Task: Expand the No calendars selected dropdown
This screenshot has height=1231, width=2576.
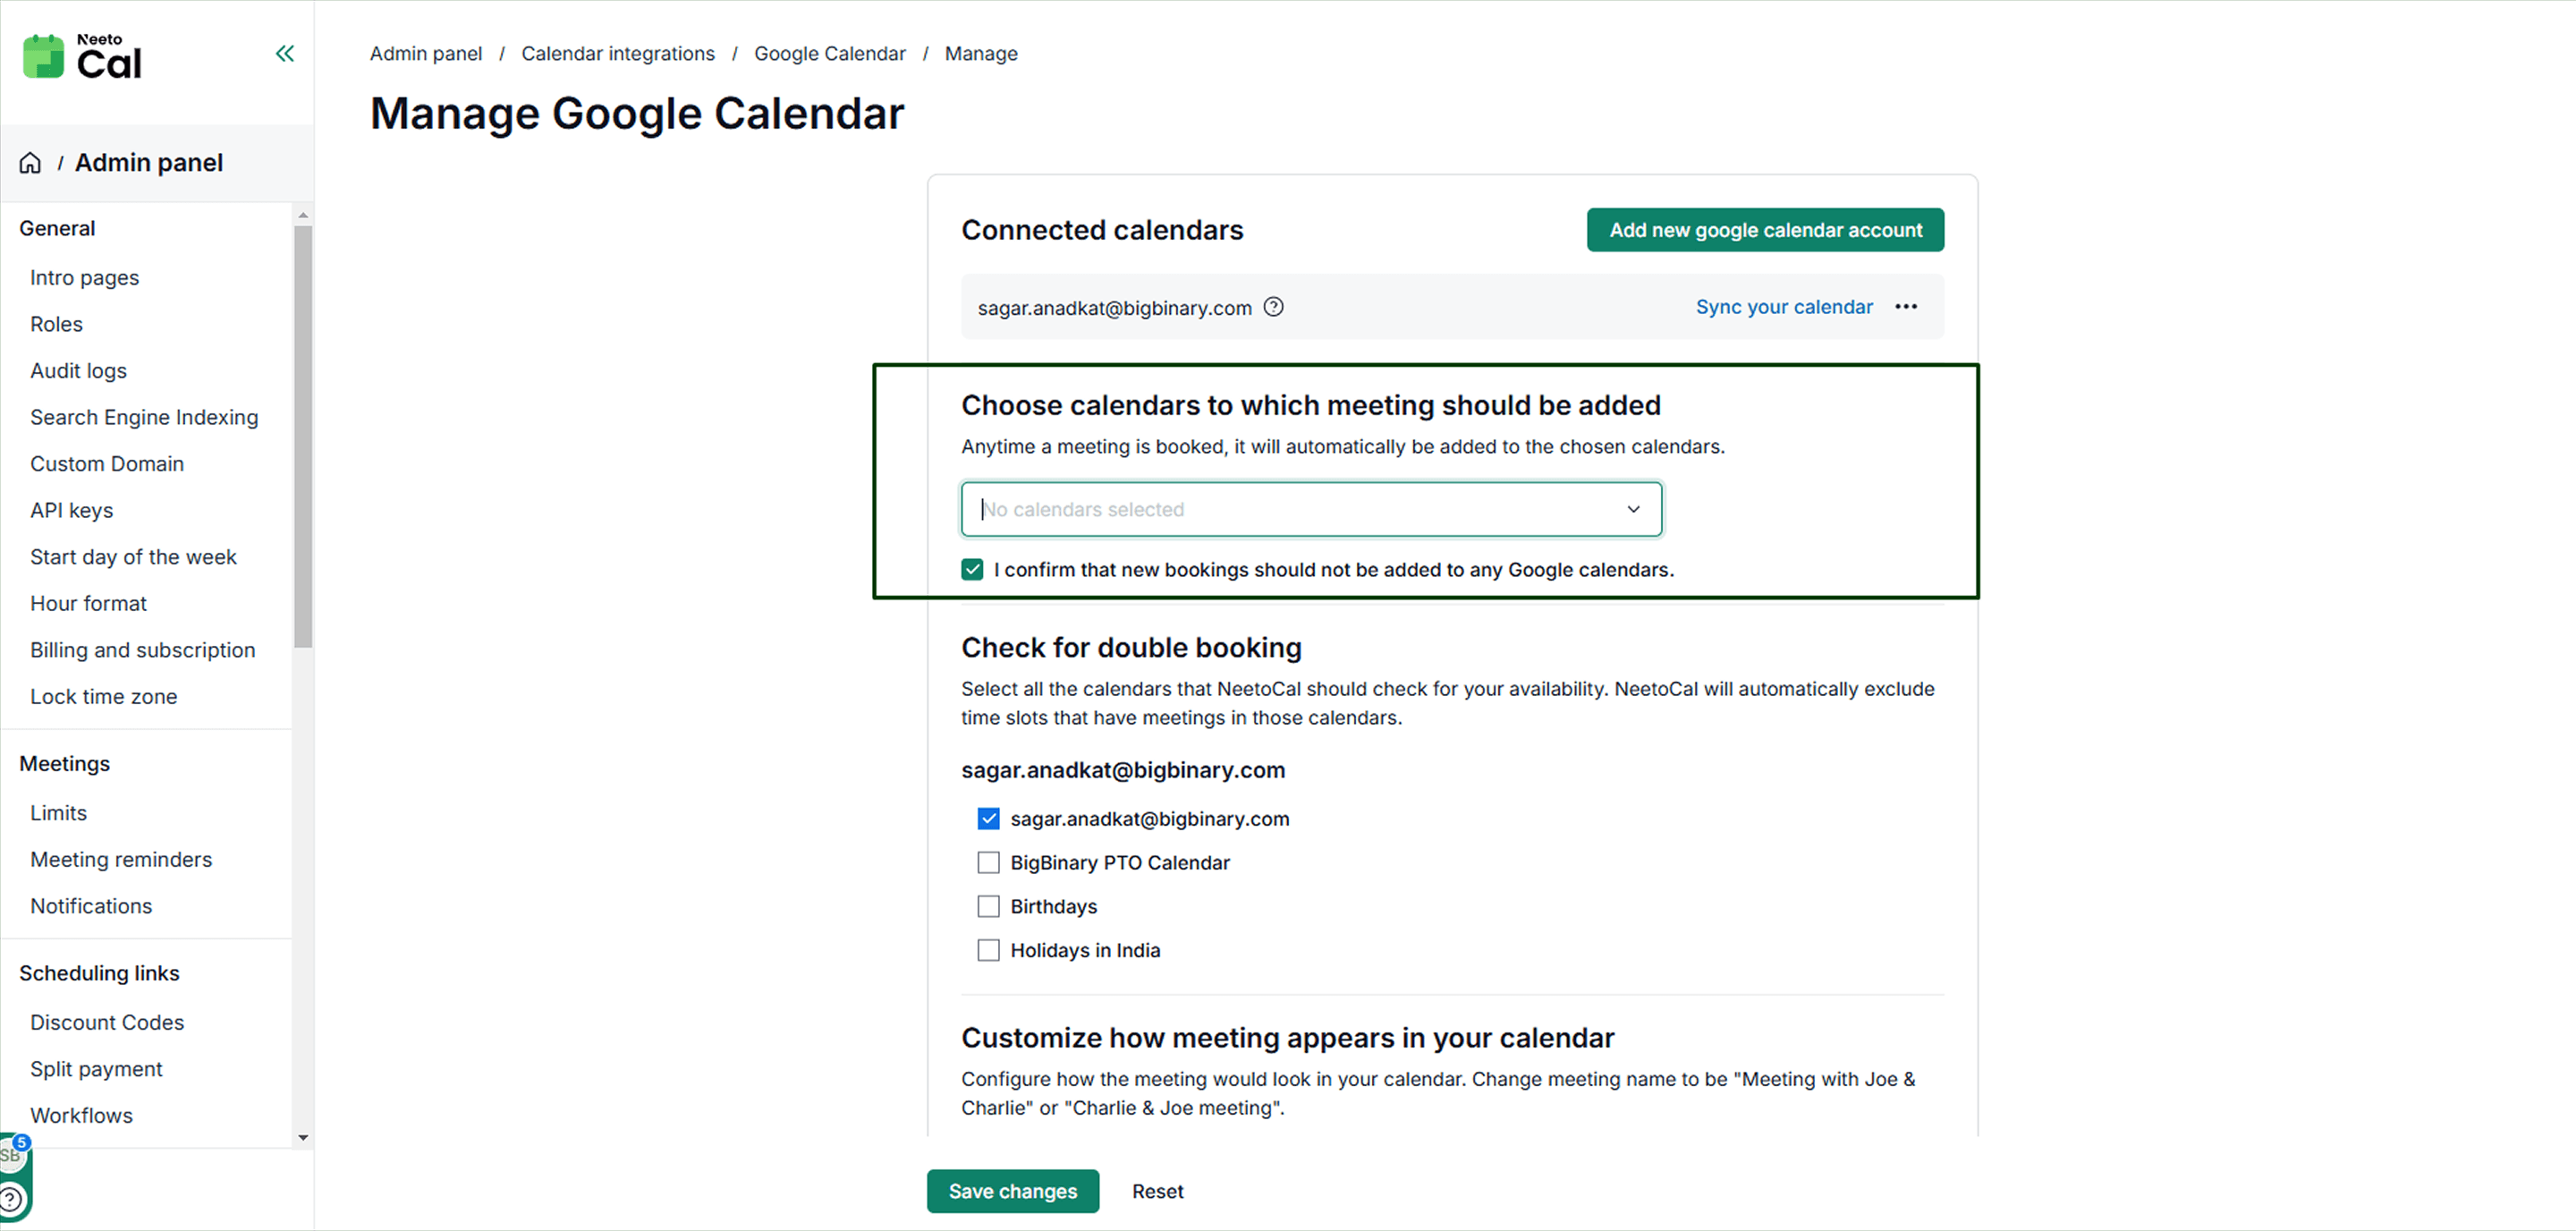Action: click(x=1311, y=510)
